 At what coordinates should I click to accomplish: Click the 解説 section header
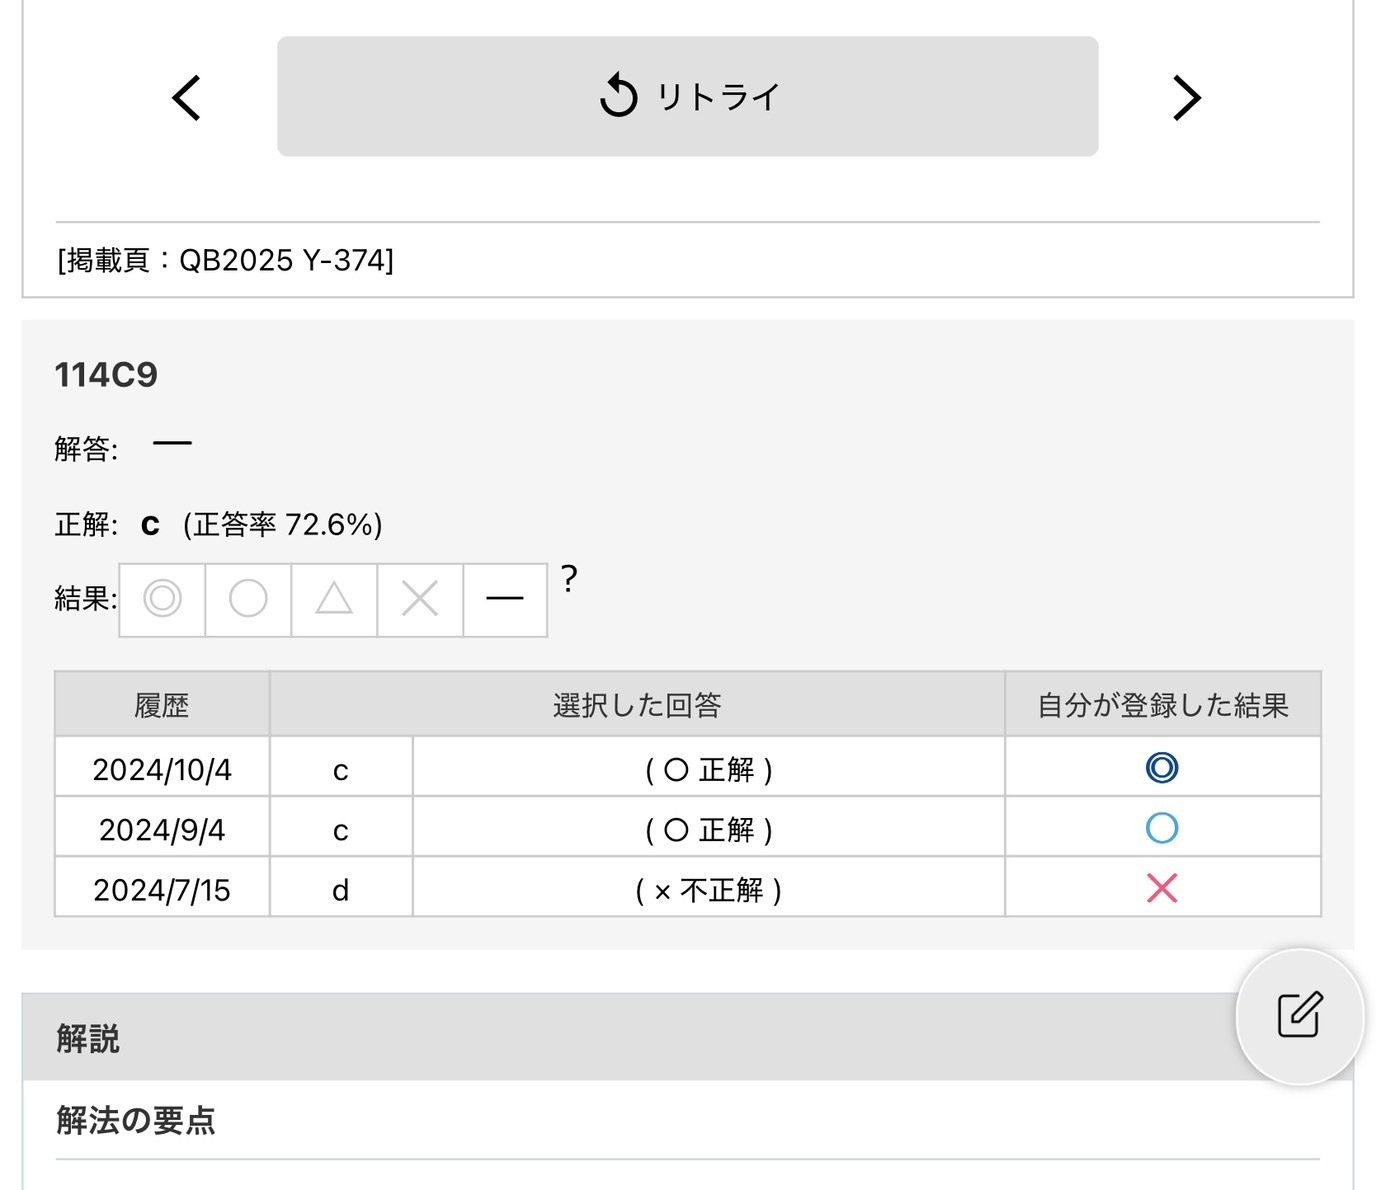pyautogui.click(x=88, y=1038)
